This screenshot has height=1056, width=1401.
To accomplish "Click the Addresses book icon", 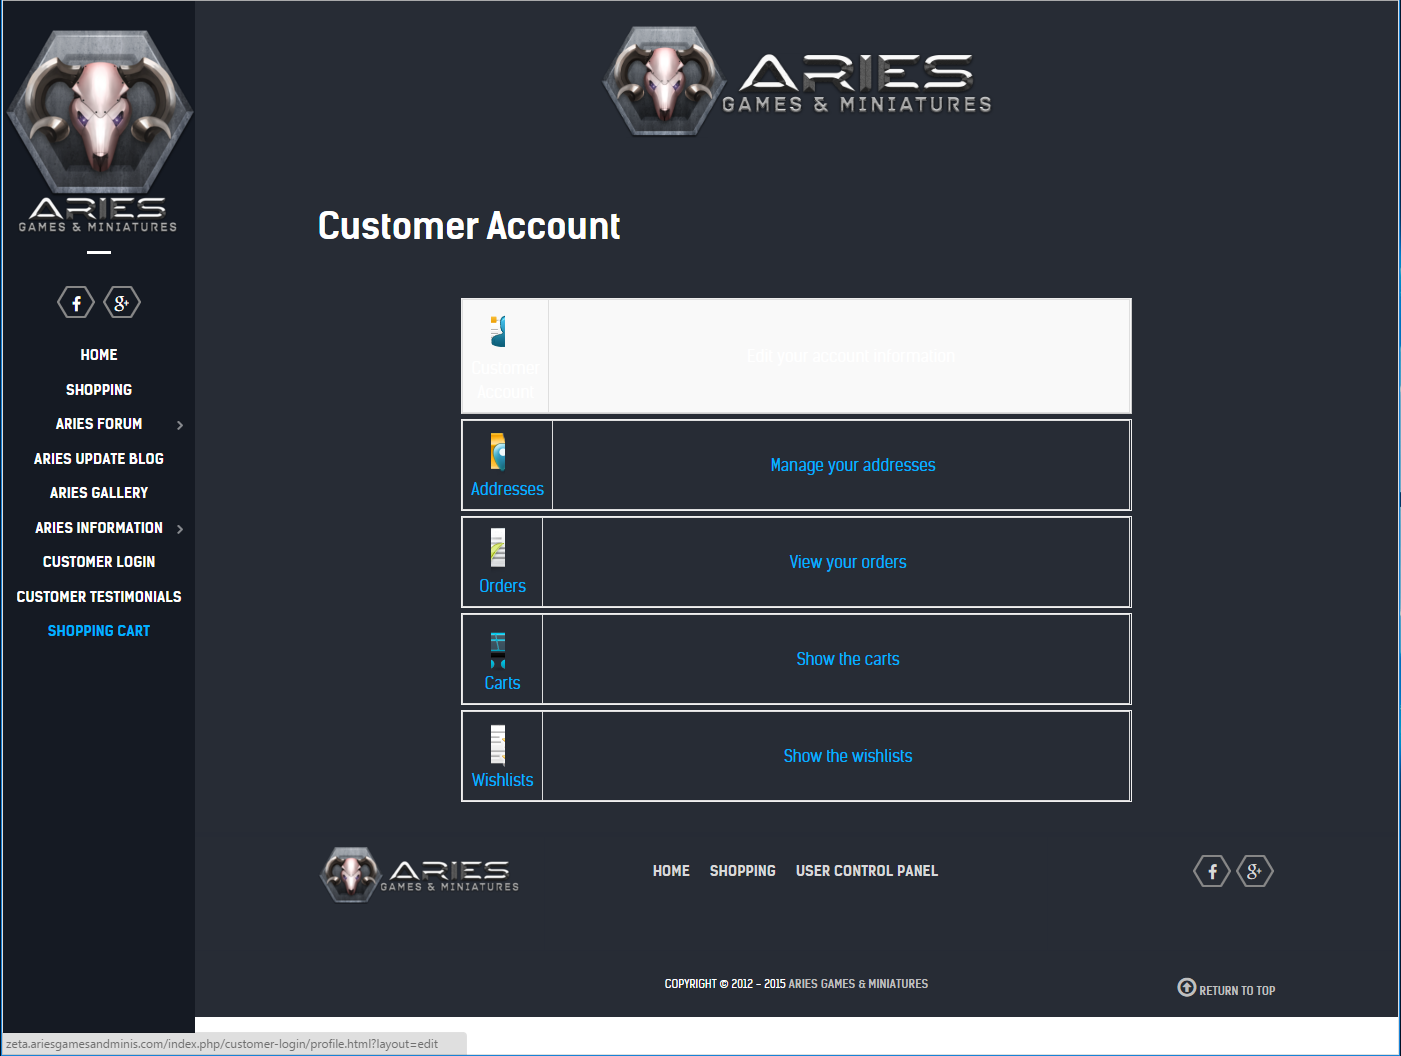I will (498, 452).
